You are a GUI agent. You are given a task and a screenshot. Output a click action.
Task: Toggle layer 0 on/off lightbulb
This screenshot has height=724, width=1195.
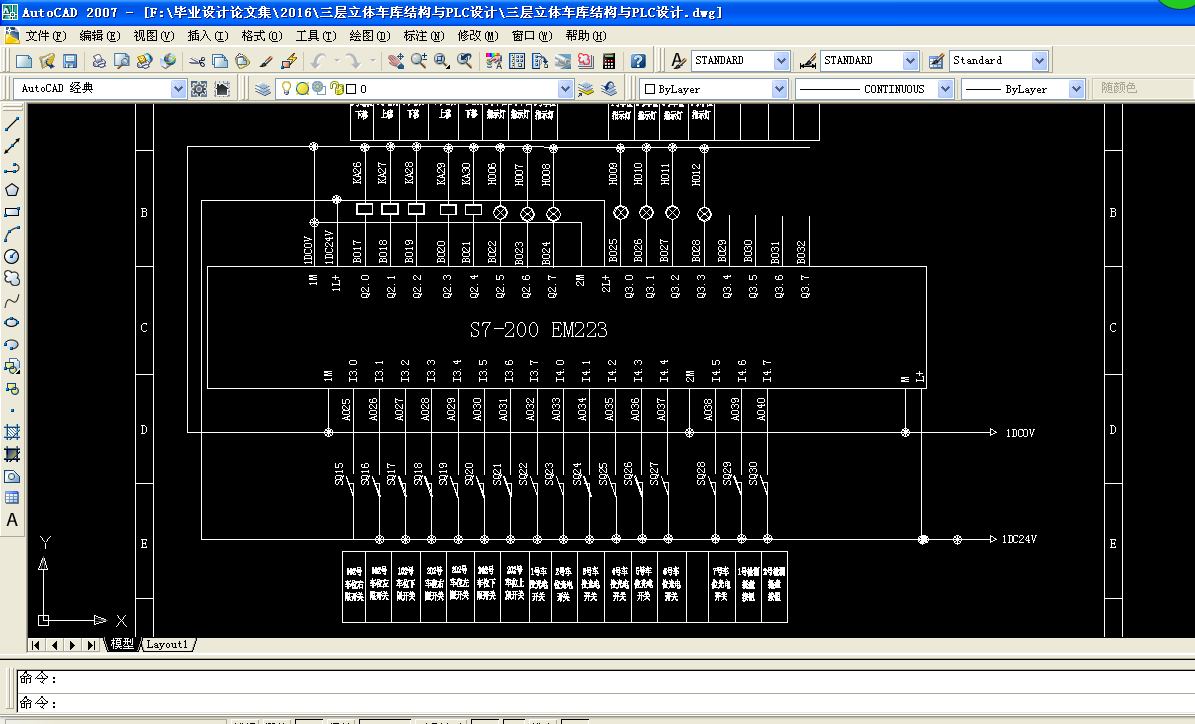point(287,88)
